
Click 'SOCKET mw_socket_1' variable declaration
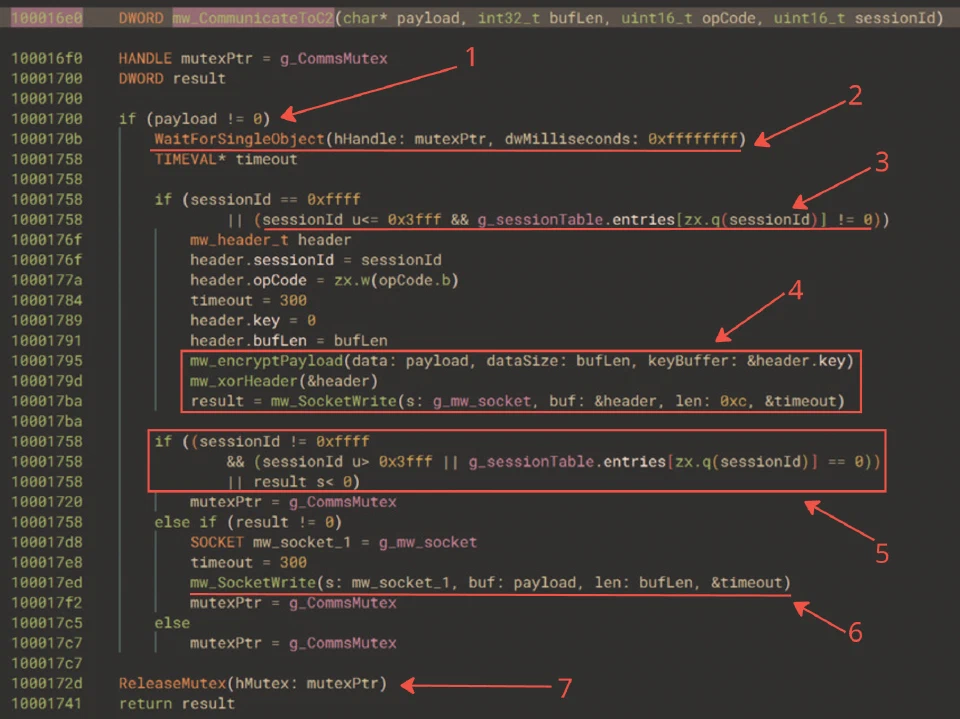click(x=270, y=543)
